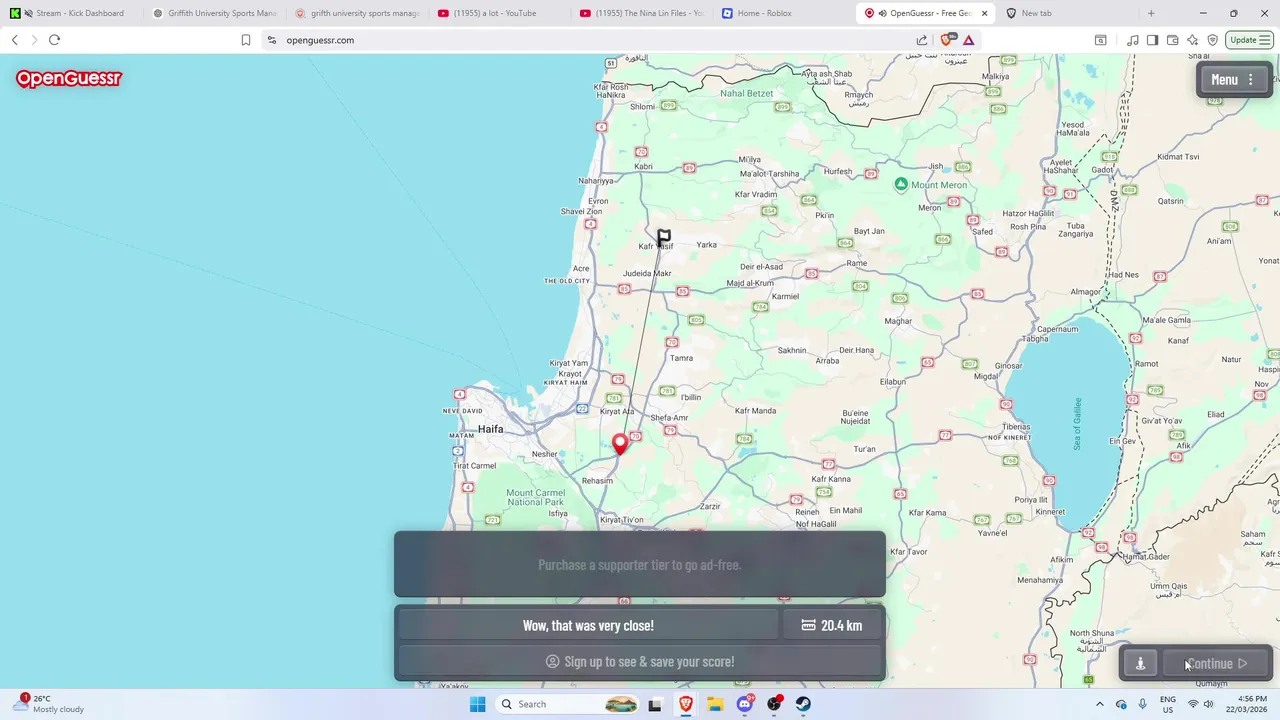This screenshot has height=720, width=1280.
Task: Switch to (11955) a lot - YouTube tab
Action: (499, 13)
